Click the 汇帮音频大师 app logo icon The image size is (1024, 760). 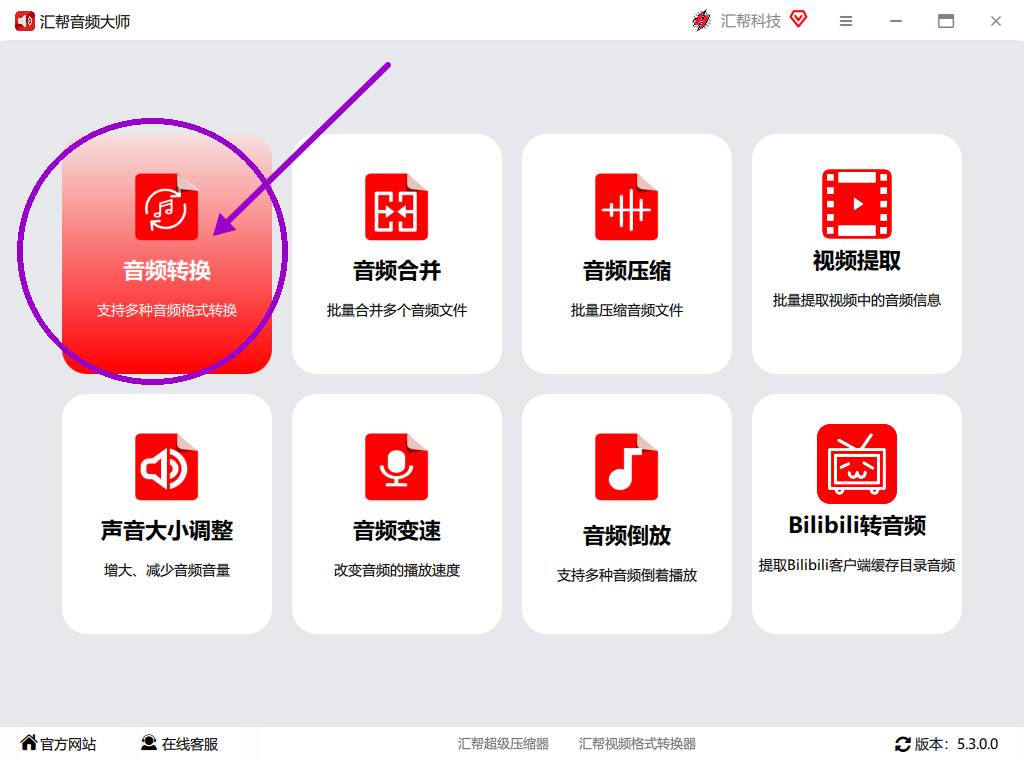[25, 22]
